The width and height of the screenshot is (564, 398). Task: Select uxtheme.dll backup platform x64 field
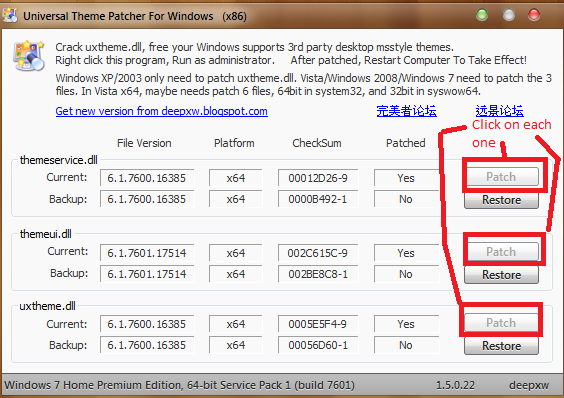(x=236, y=345)
